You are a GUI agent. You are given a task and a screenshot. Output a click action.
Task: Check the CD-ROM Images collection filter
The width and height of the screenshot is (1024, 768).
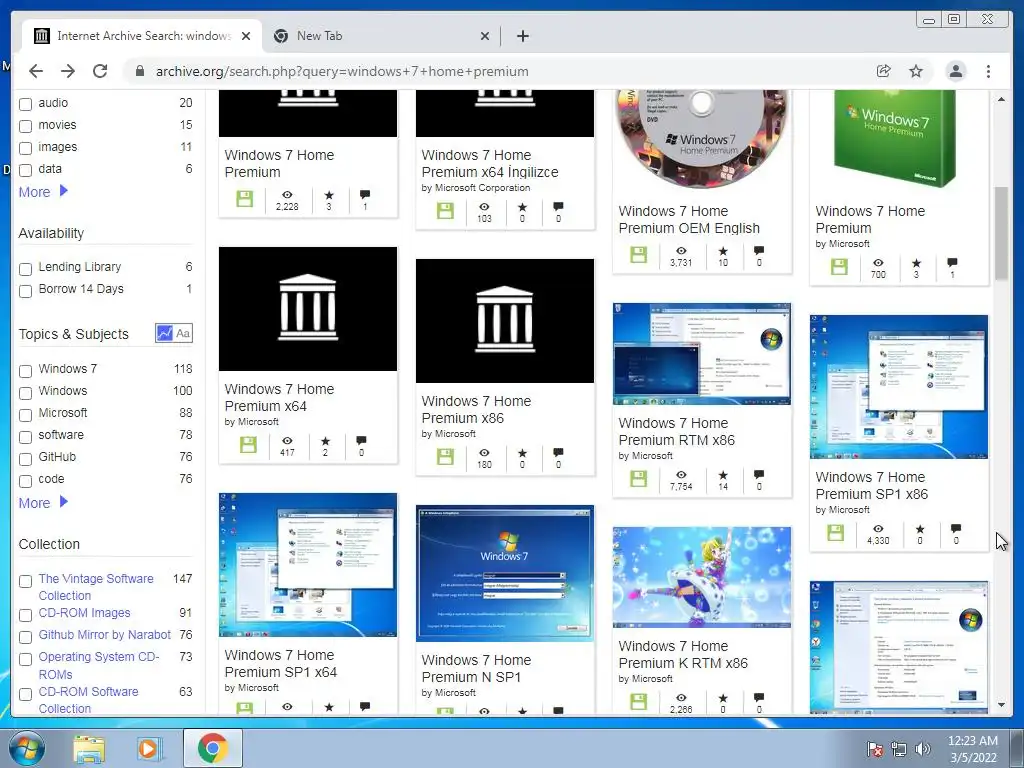[x=25, y=615]
